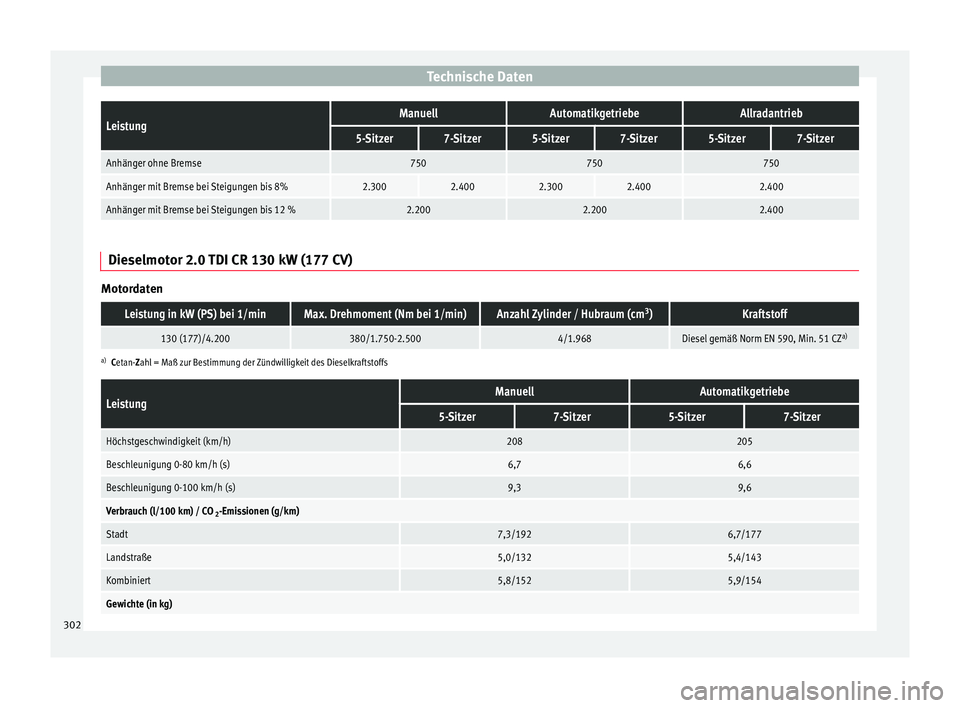Click page number '302'

(x=72, y=625)
